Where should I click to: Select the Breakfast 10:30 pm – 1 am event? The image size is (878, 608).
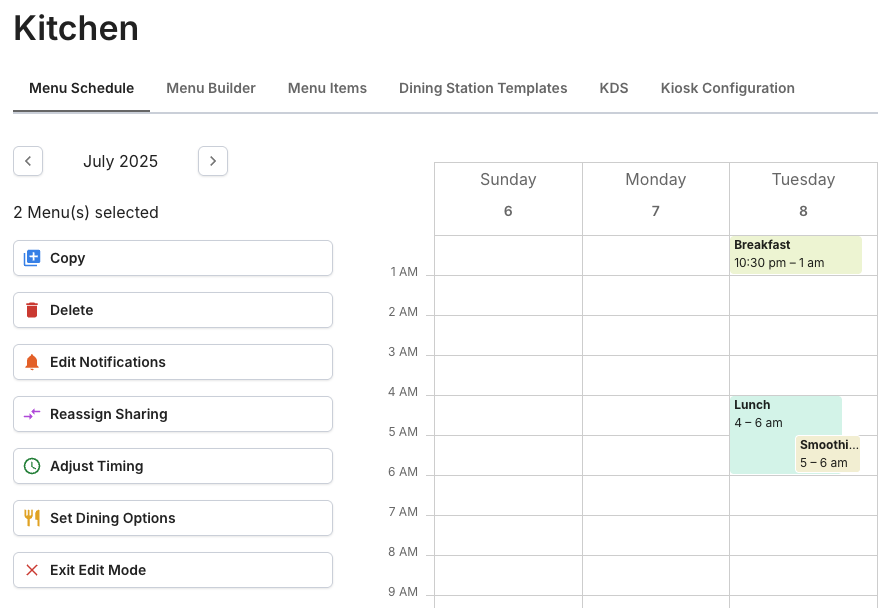tap(796, 255)
